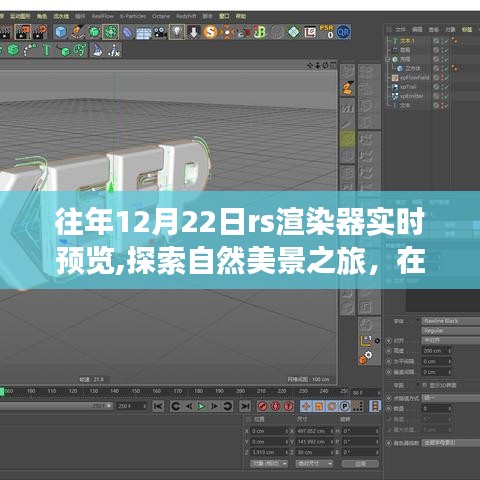The width and height of the screenshot is (480, 480).
Task: Select the orange Make Editable tool icon
Action: (347, 88)
